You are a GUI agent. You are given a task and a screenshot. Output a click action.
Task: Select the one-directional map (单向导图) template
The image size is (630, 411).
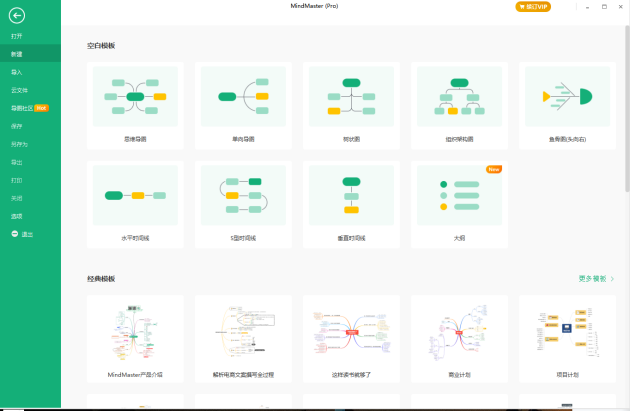point(243,106)
